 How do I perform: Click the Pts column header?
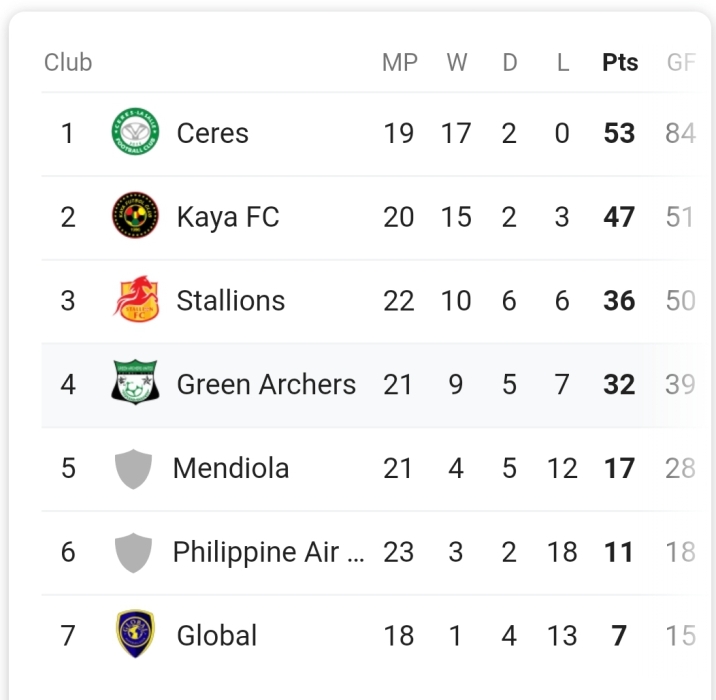(620, 62)
